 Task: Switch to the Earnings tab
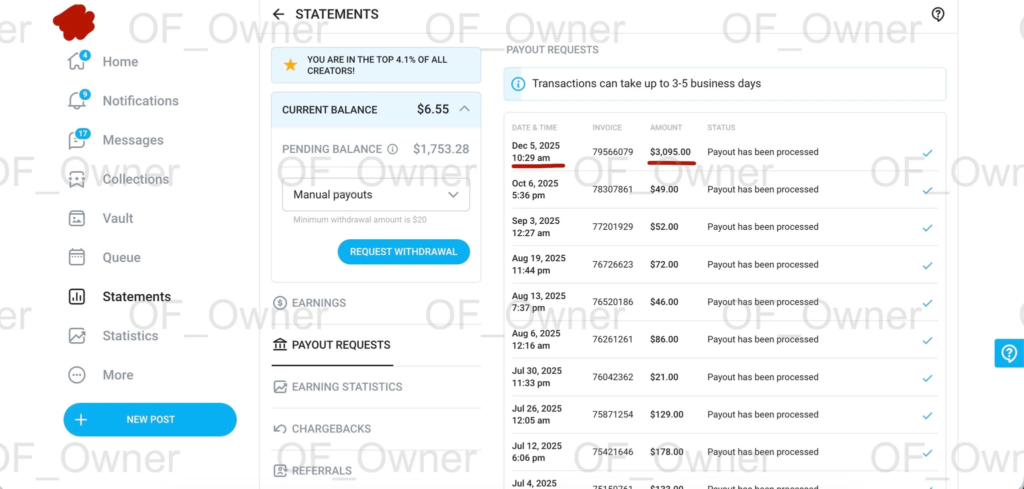[319, 303]
